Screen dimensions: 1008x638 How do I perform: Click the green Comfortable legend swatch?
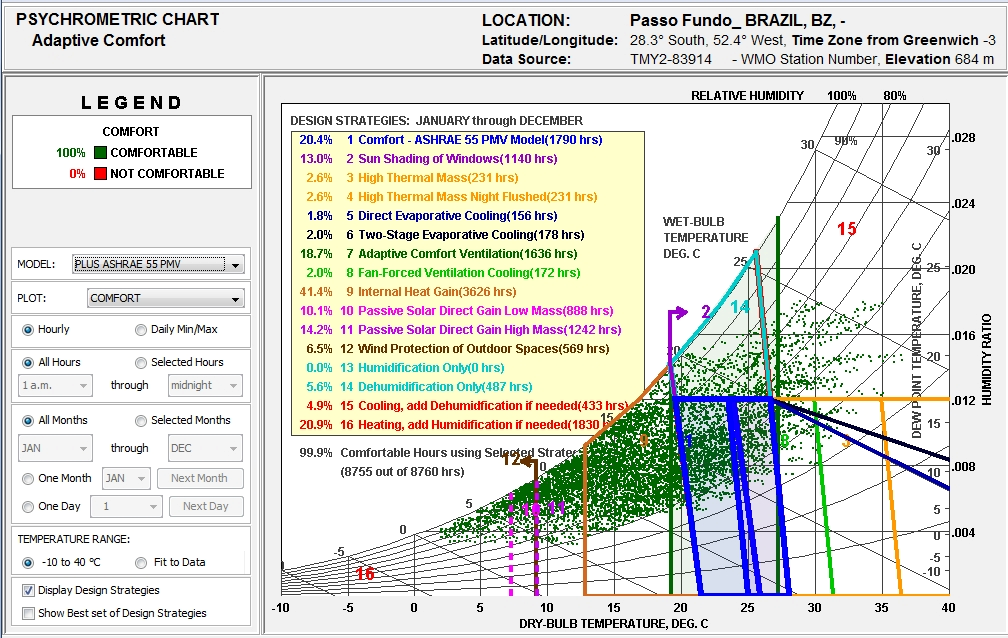(x=99, y=153)
